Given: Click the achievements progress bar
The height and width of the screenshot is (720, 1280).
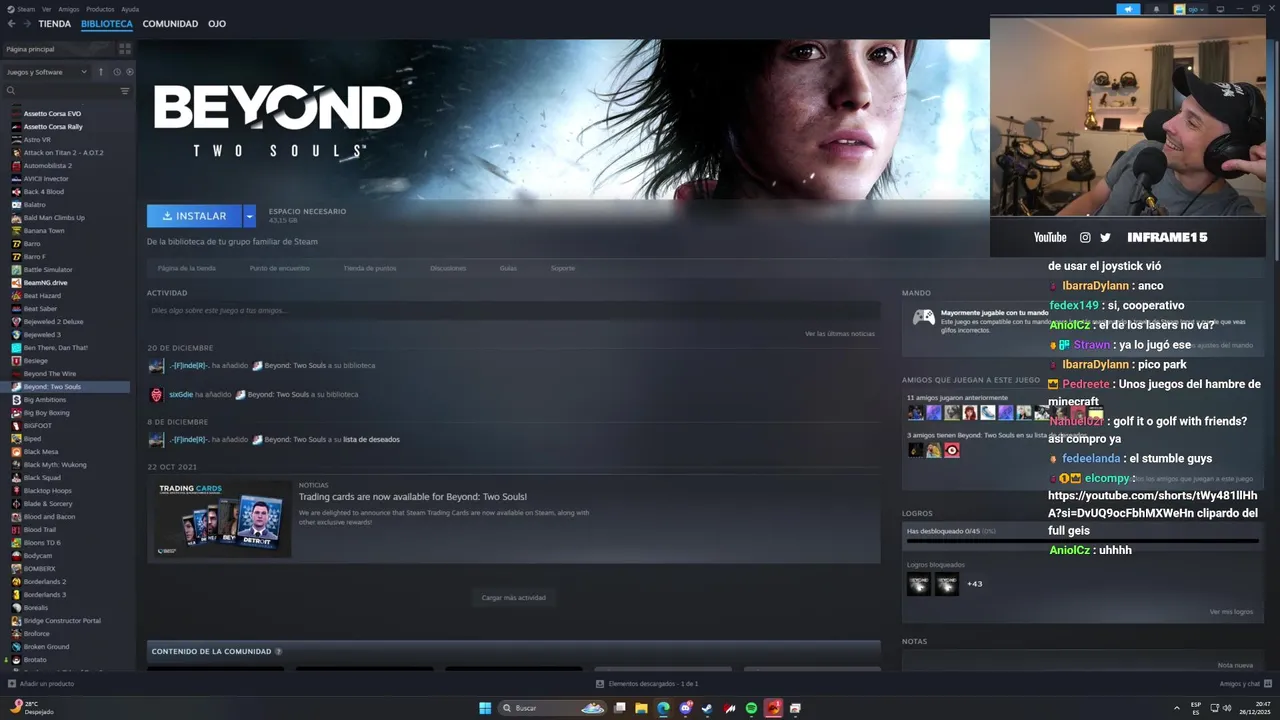Looking at the screenshot, I should pos(1083,541).
